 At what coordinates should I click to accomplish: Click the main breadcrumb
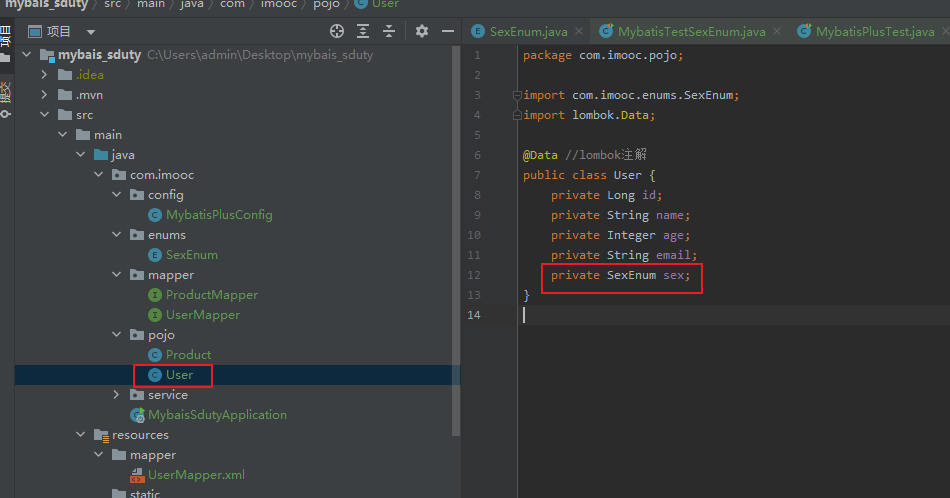click(151, 4)
